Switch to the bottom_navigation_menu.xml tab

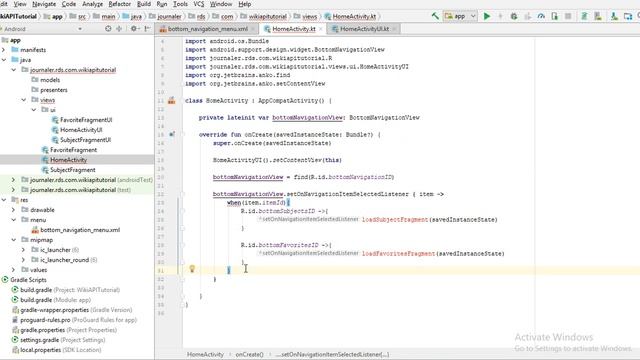[207, 29]
